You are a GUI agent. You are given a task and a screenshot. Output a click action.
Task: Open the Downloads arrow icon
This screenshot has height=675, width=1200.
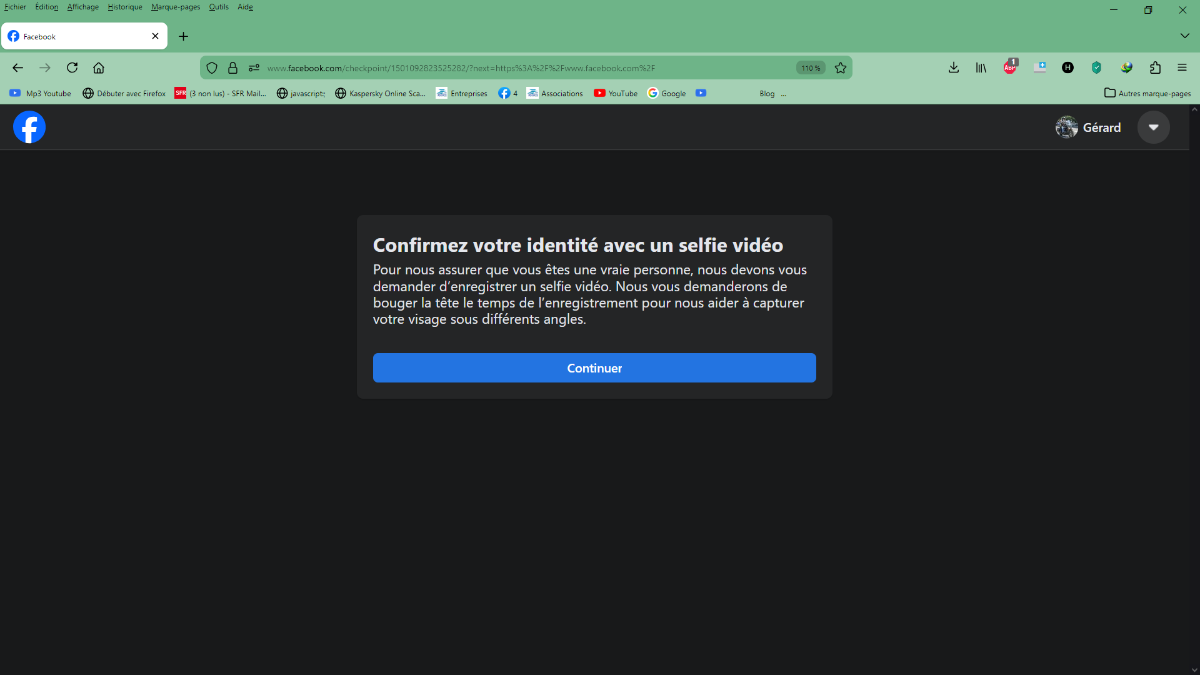953,68
